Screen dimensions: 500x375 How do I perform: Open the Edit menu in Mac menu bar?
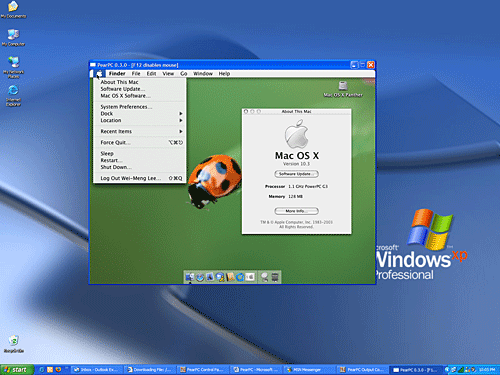coord(151,73)
